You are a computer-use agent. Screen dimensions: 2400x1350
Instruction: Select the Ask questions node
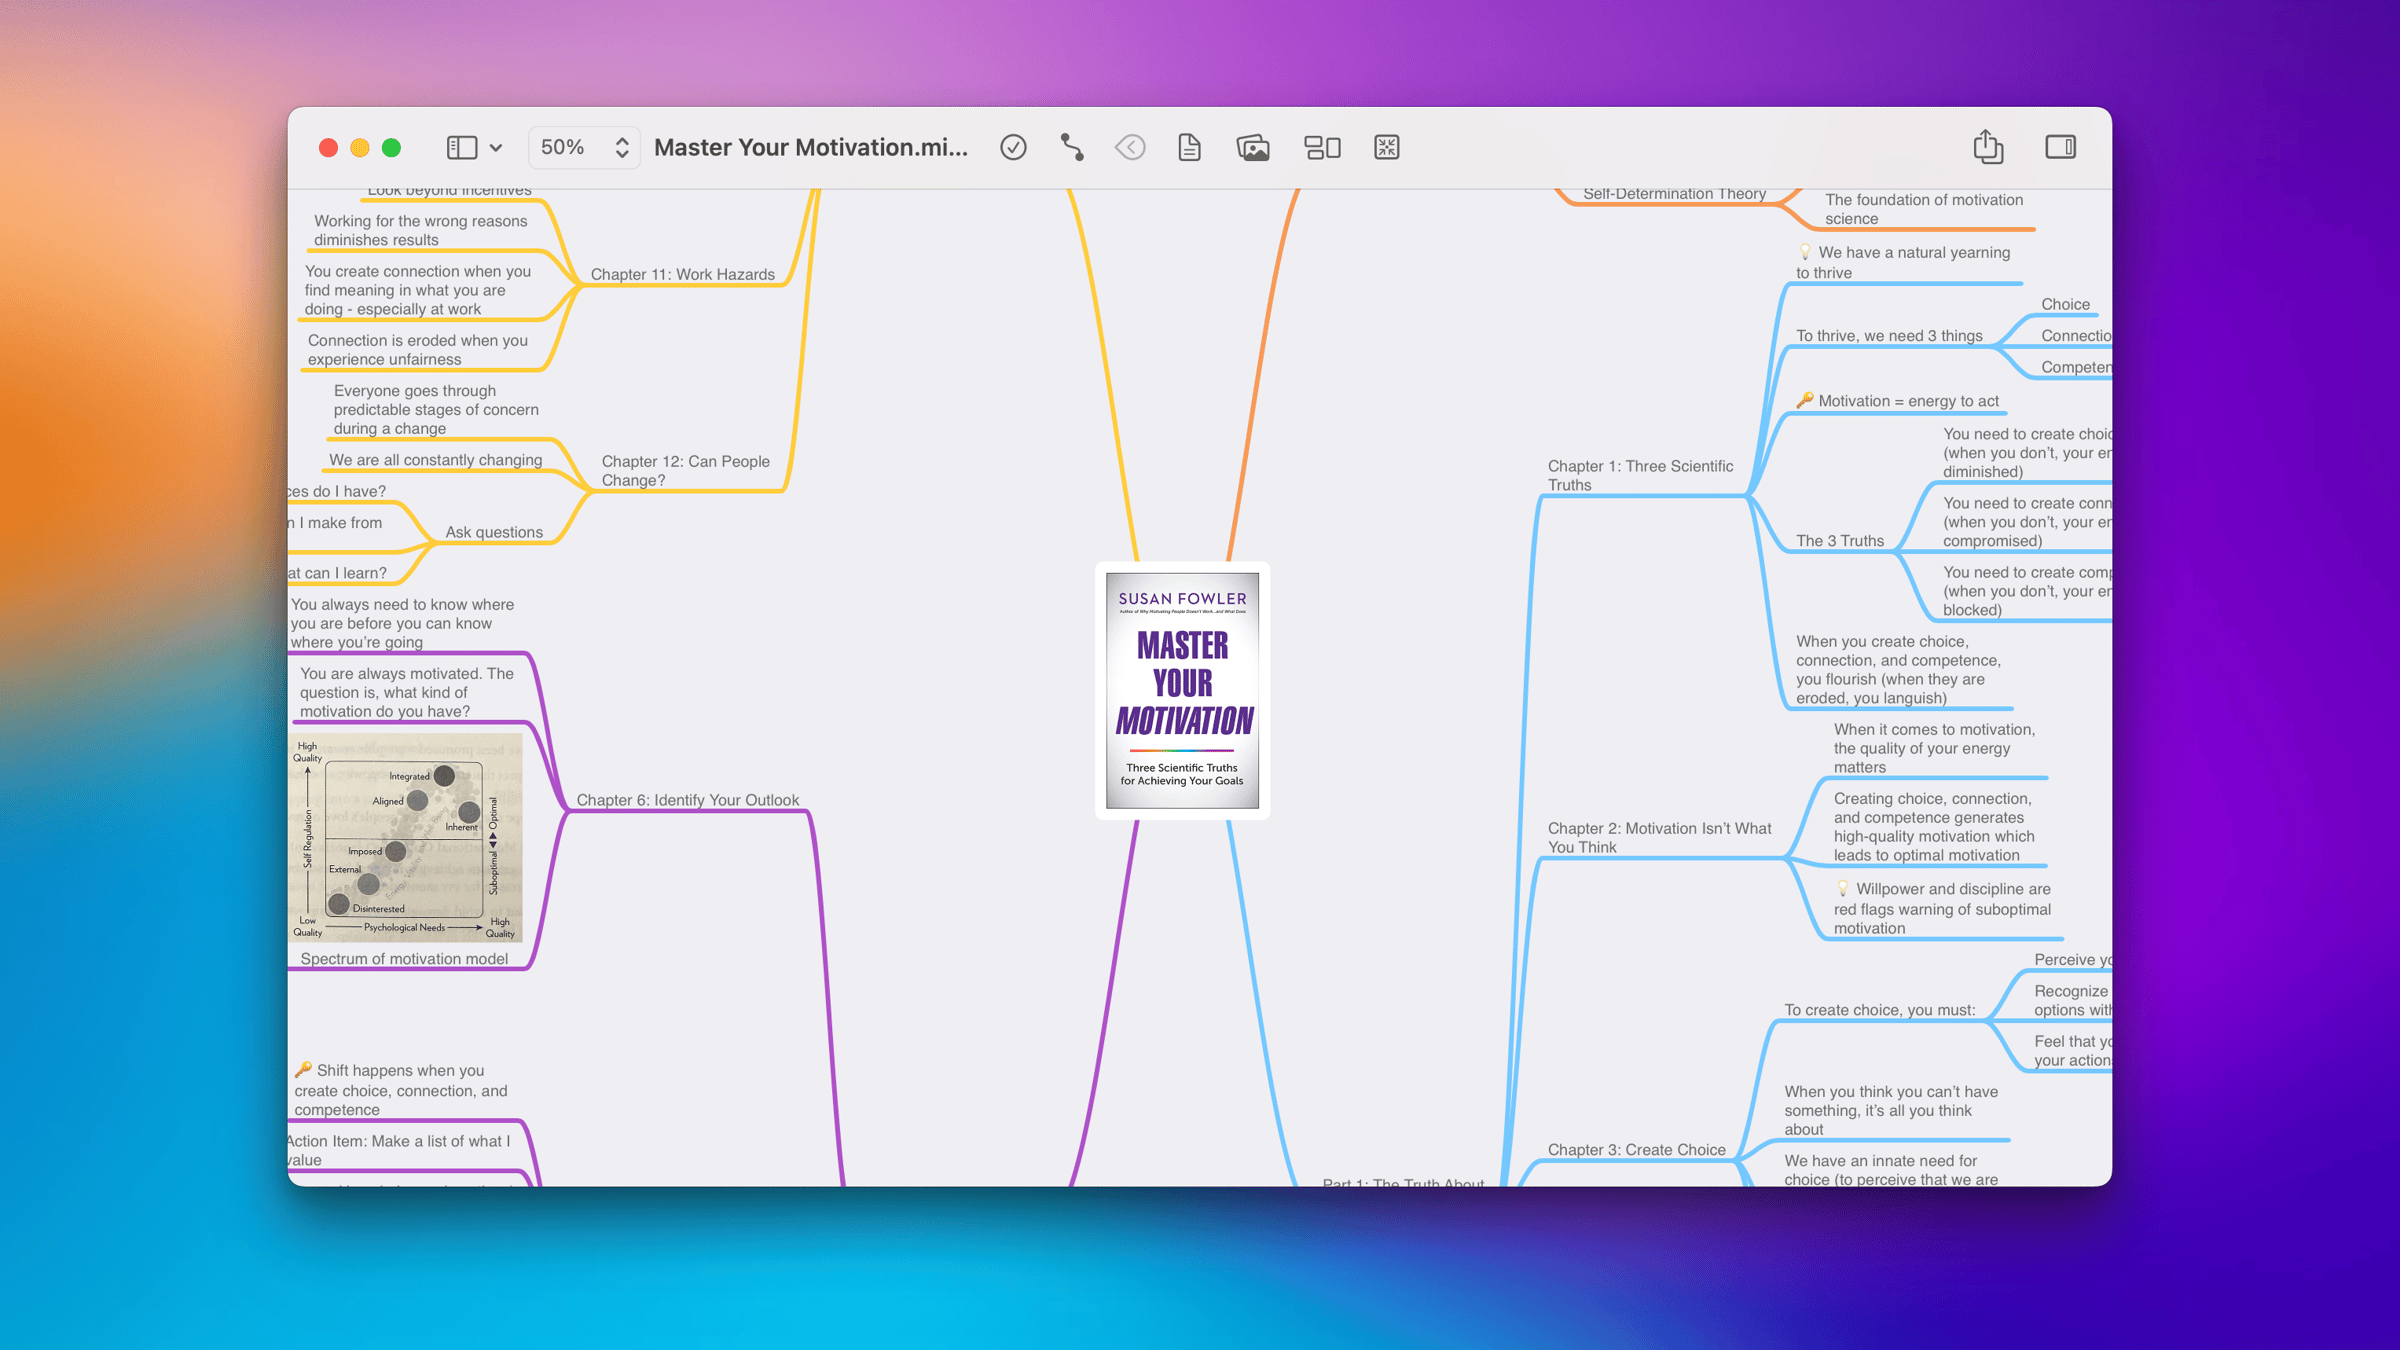pyautogui.click(x=494, y=532)
